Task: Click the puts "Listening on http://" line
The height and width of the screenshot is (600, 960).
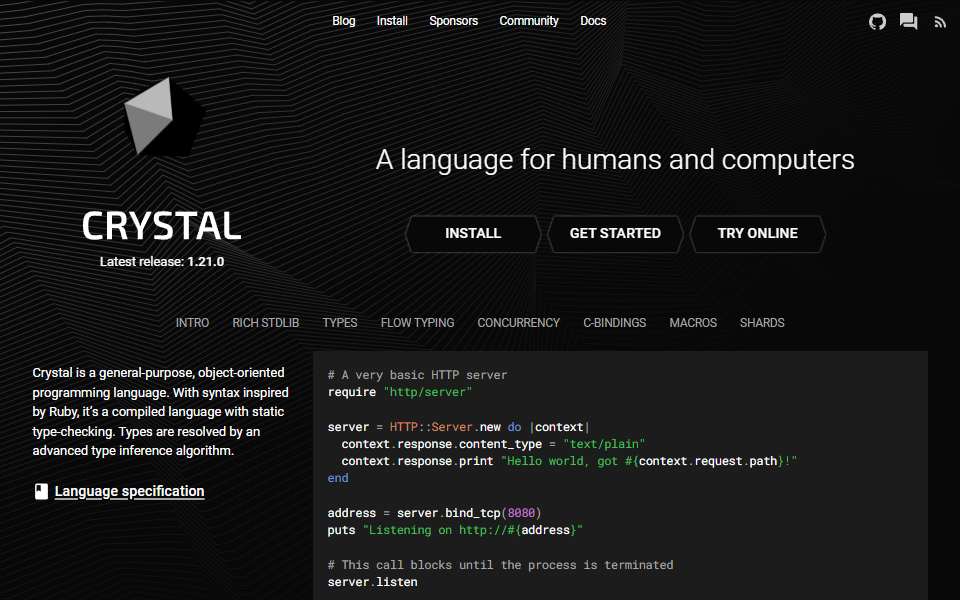Action: point(455,530)
